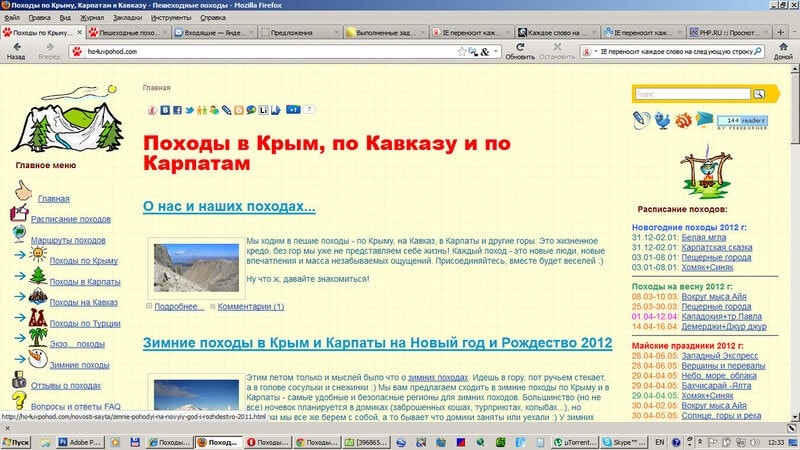This screenshot has width=800, height=450.
Task: Click the site search input field
Action: (690, 94)
